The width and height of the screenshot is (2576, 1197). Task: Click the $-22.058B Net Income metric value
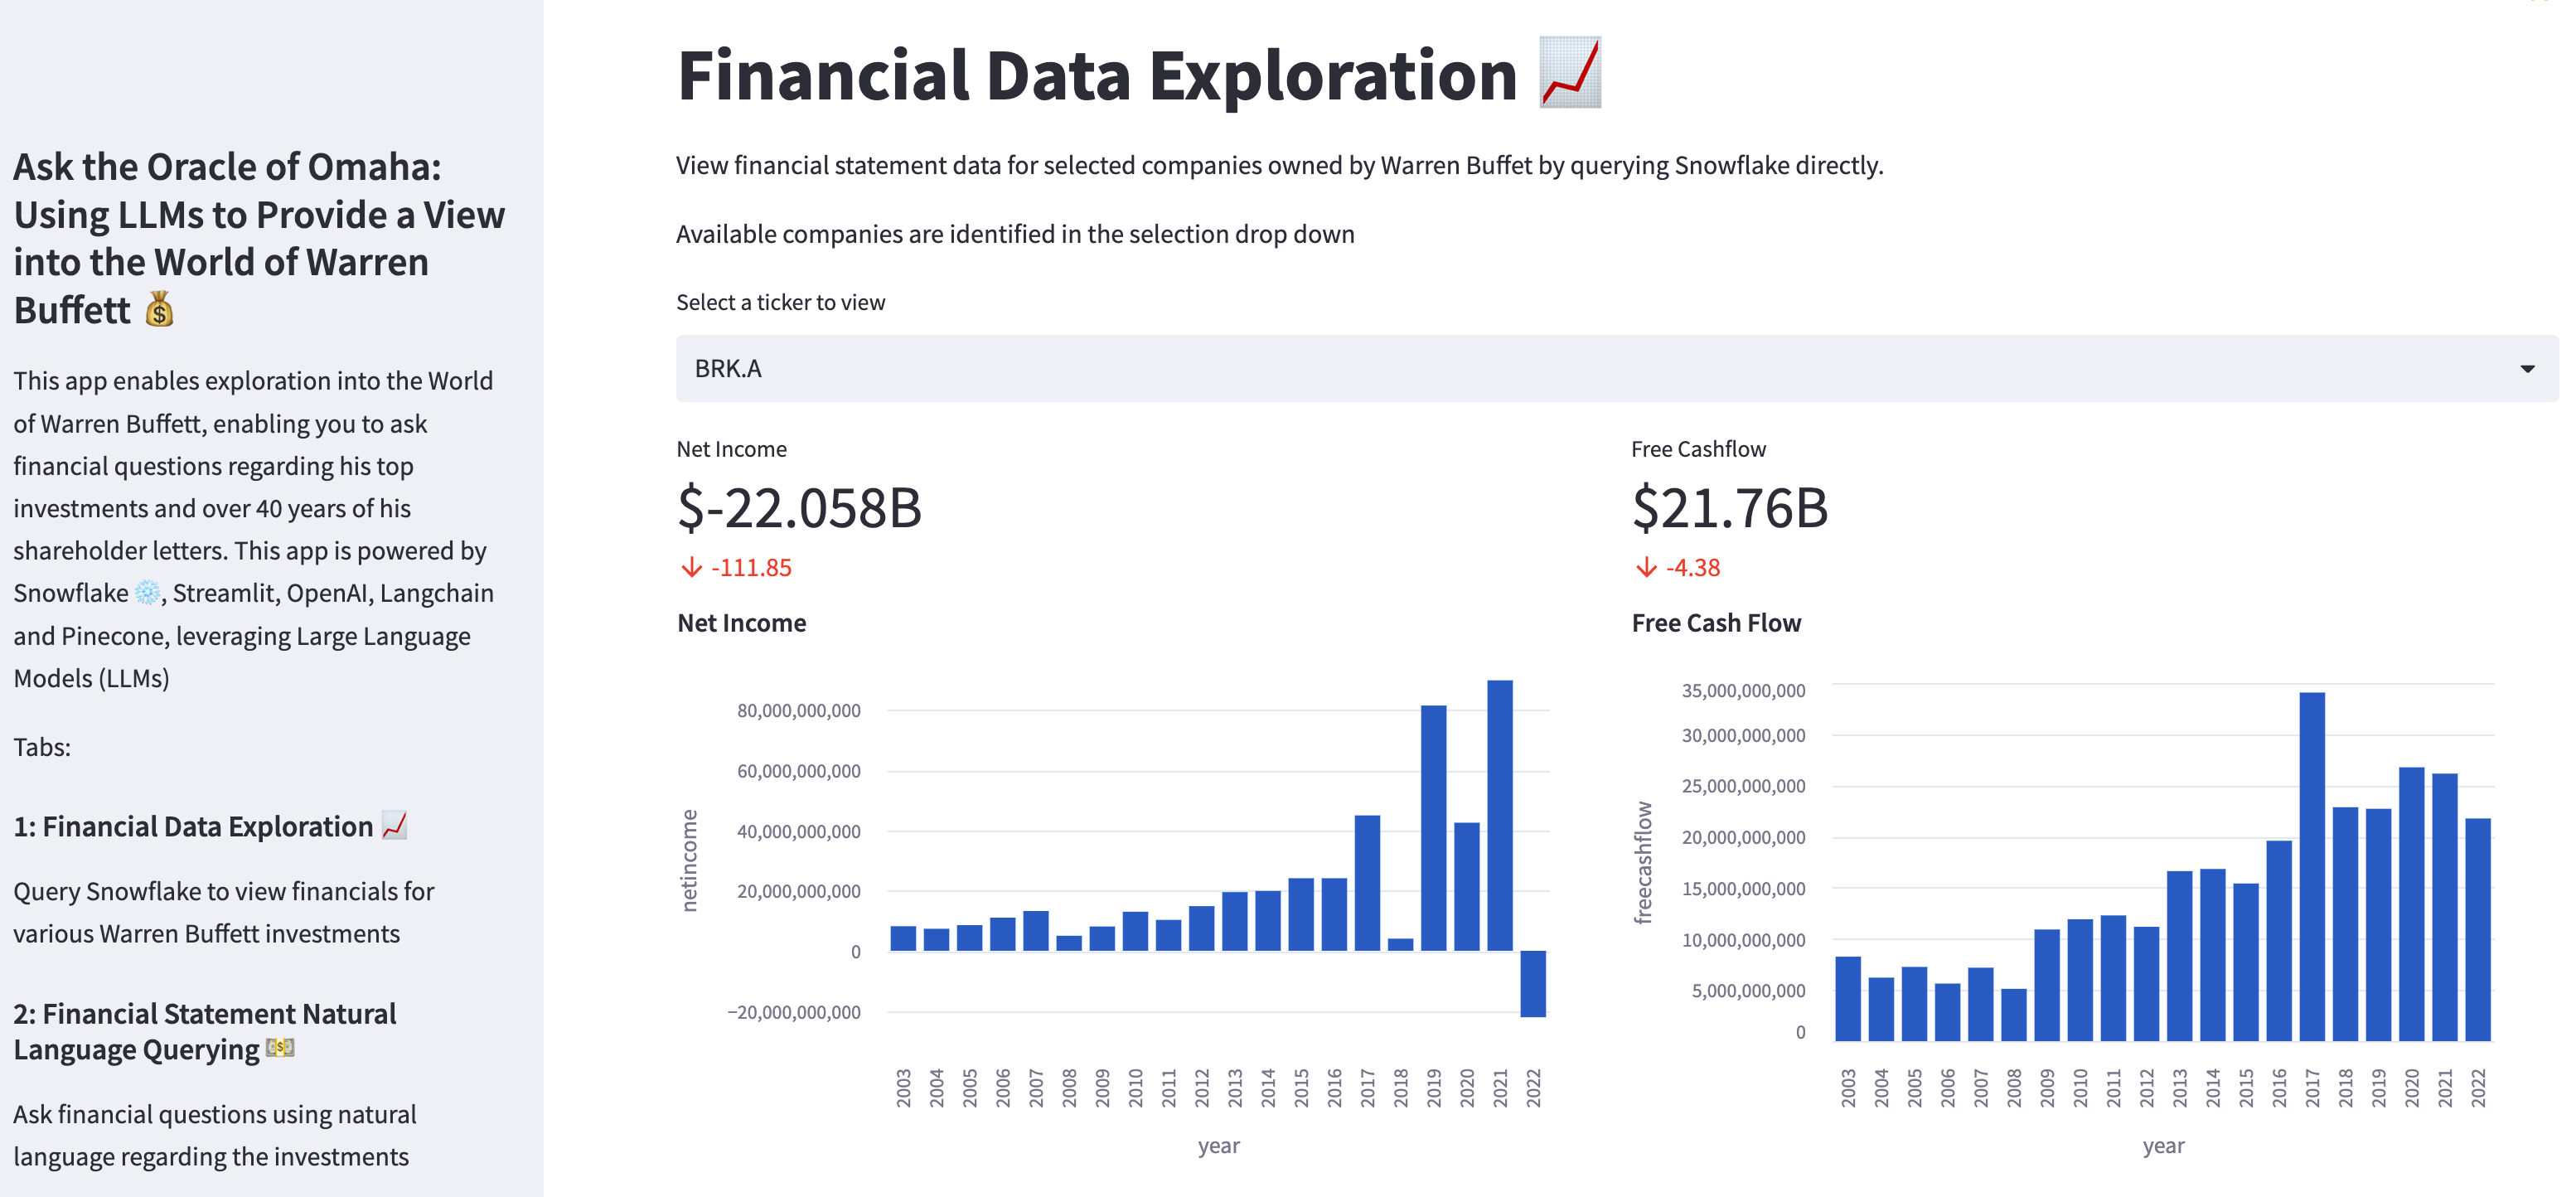click(x=798, y=508)
